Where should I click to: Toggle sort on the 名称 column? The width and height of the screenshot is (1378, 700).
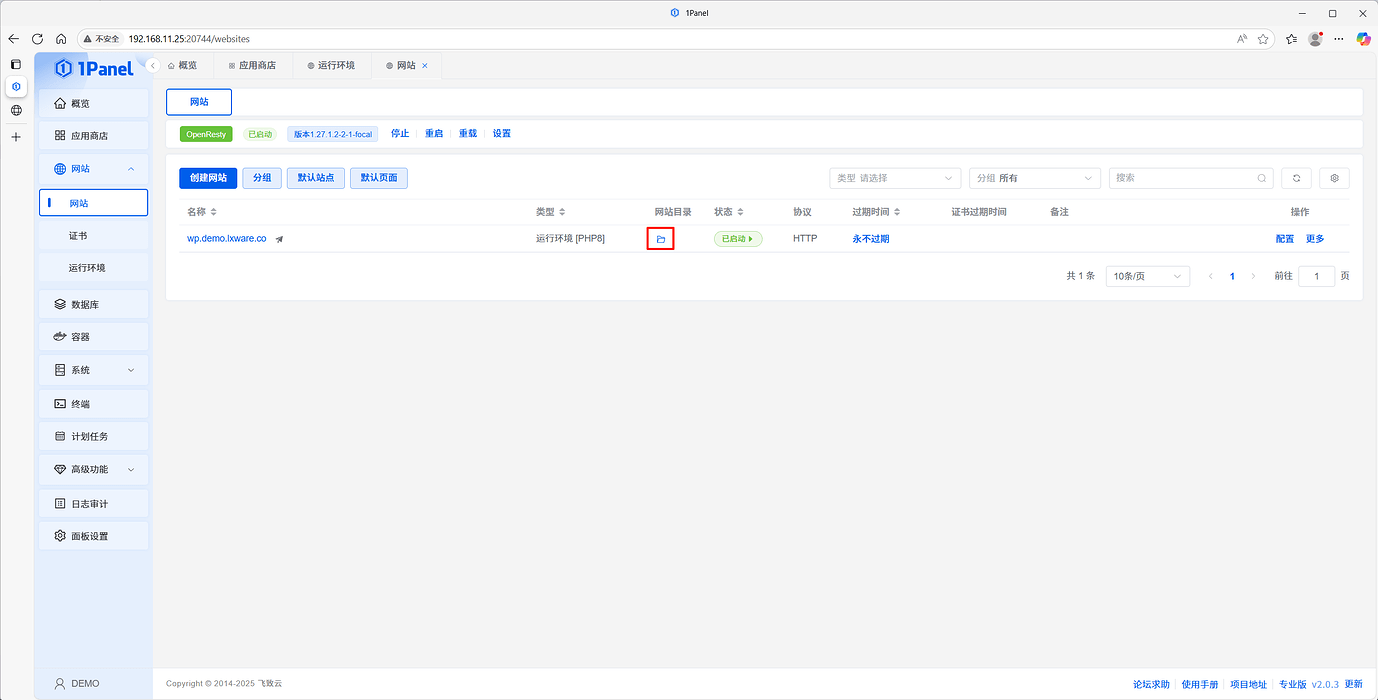click(211, 211)
